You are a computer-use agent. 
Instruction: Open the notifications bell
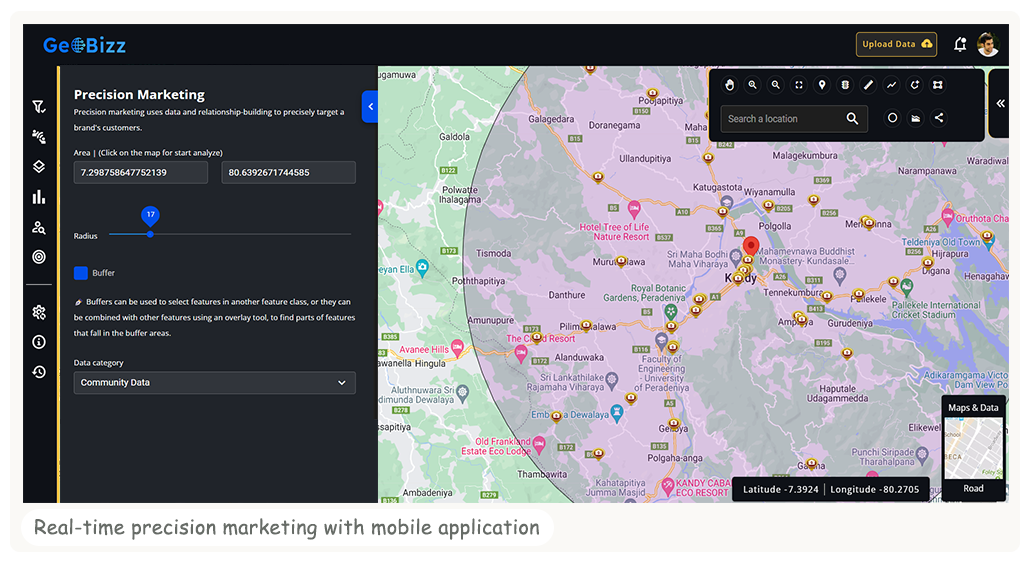coord(960,45)
